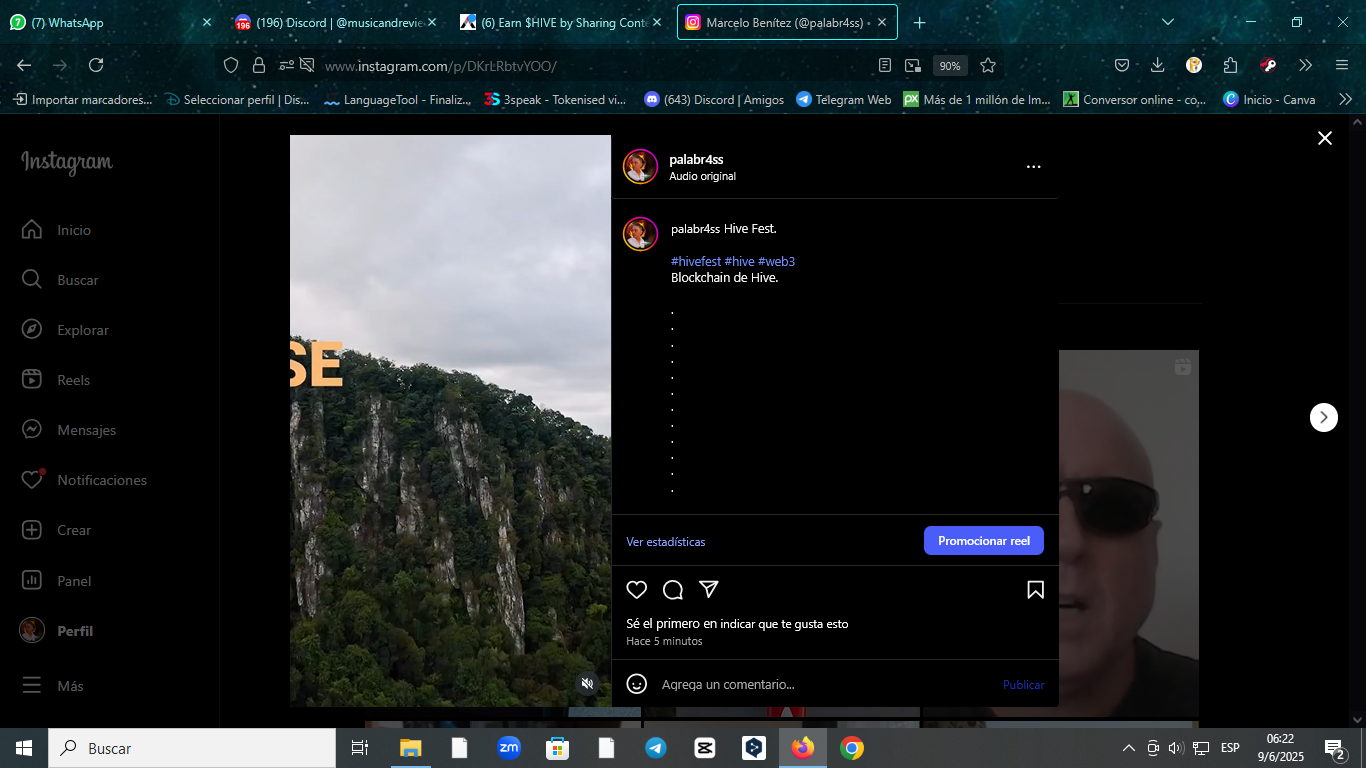Share the post with paper plane icon
The height and width of the screenshot is (768, 1366).
point(709,589)
